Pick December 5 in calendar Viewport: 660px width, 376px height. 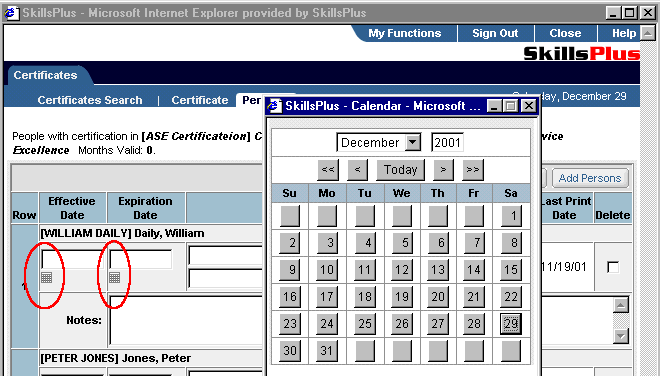(402, 243)
